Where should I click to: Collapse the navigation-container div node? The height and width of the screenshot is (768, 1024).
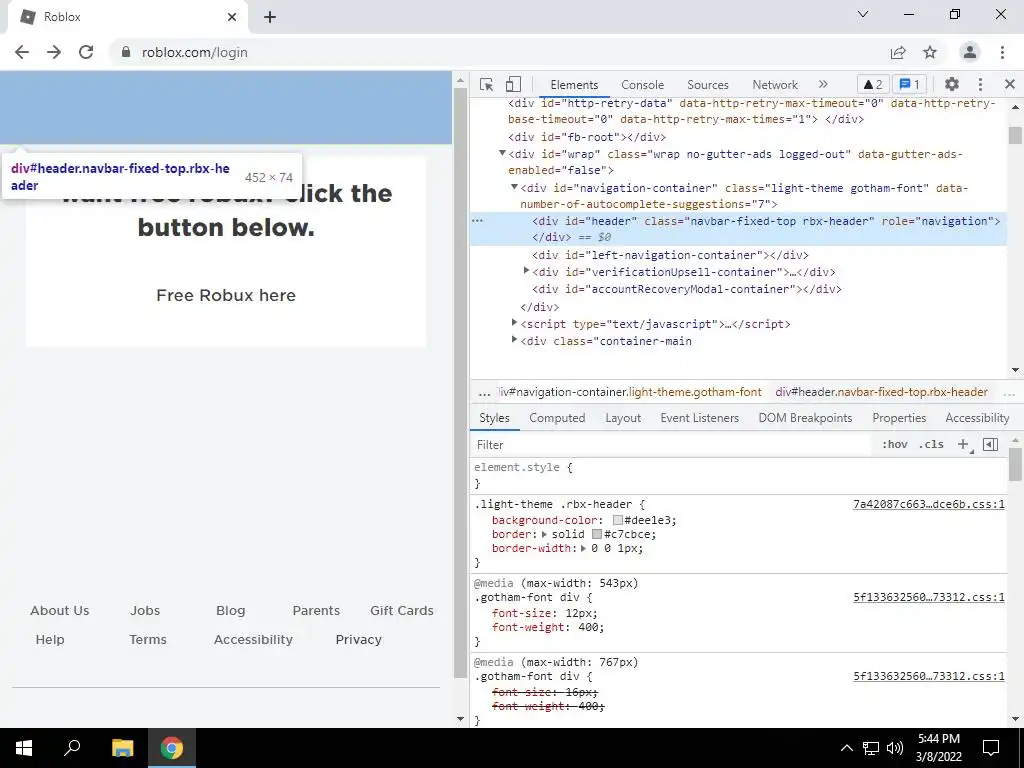514,187
